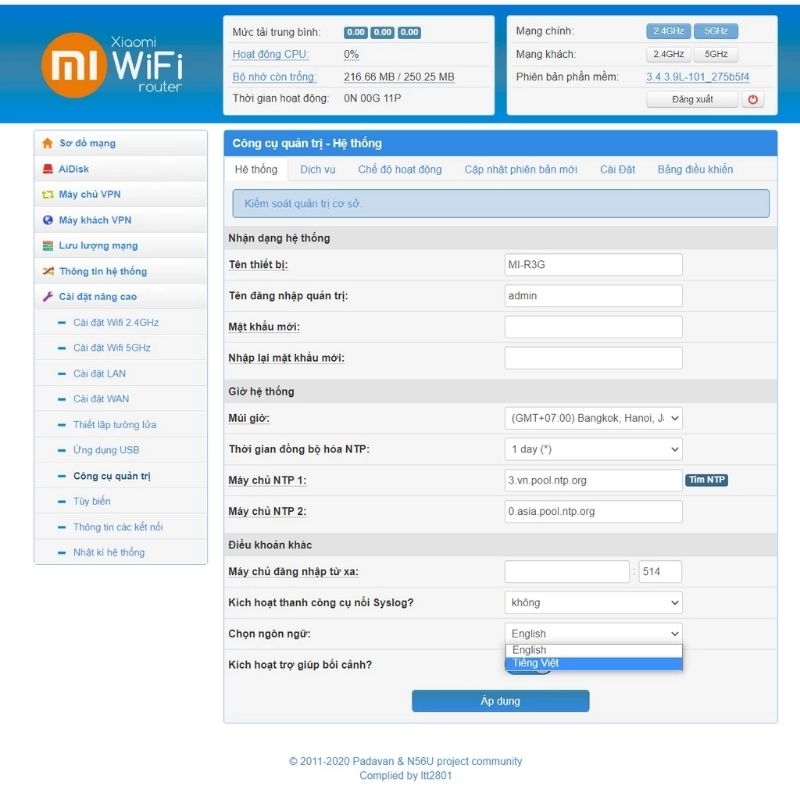Screen dimensions: 800x800
Task: Open the Múi giờ timezone dropdown
Action: tap(593, 418)
